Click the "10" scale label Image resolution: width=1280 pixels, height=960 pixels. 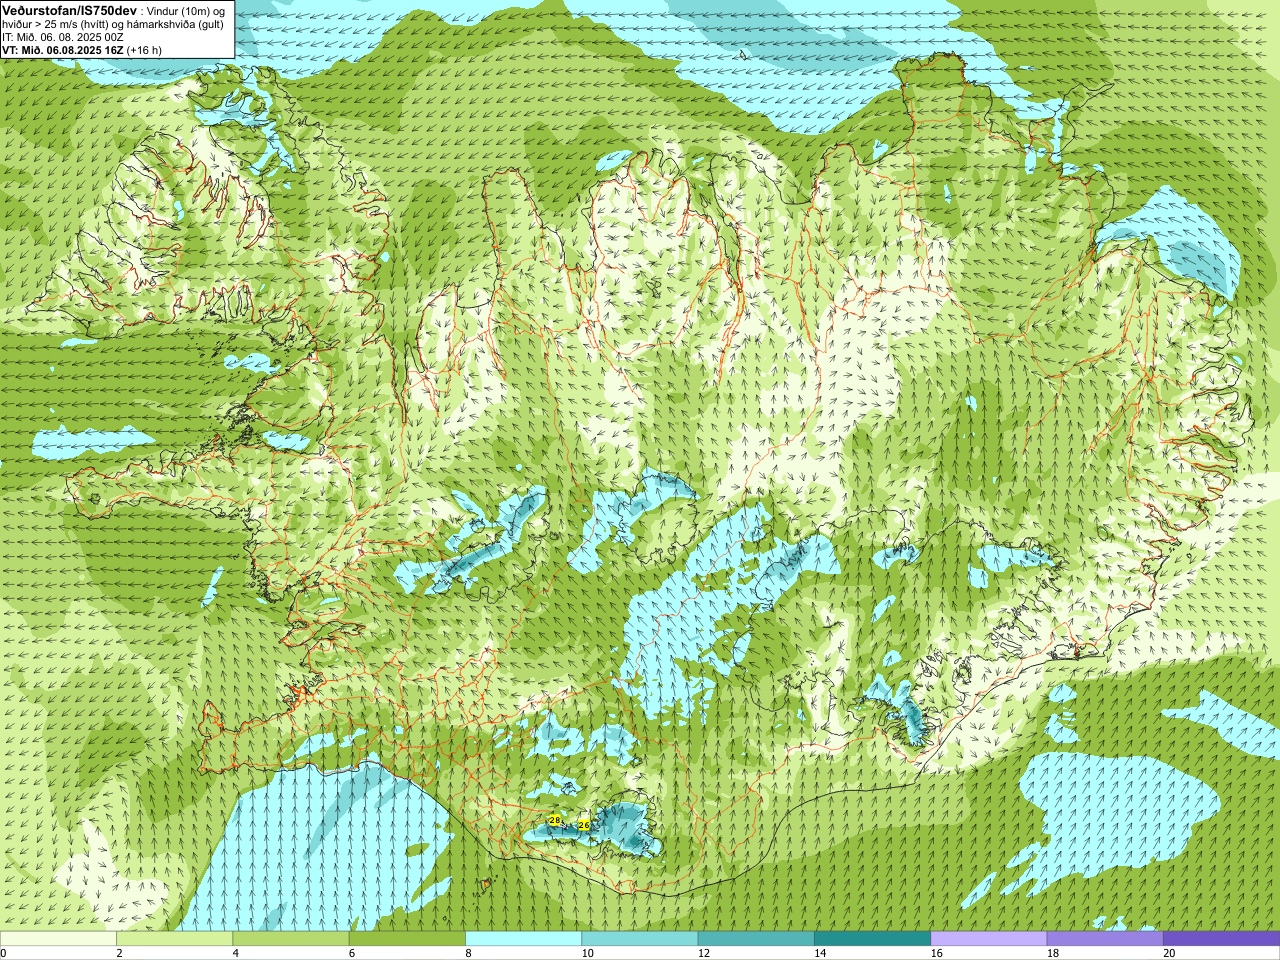(587, 953)
